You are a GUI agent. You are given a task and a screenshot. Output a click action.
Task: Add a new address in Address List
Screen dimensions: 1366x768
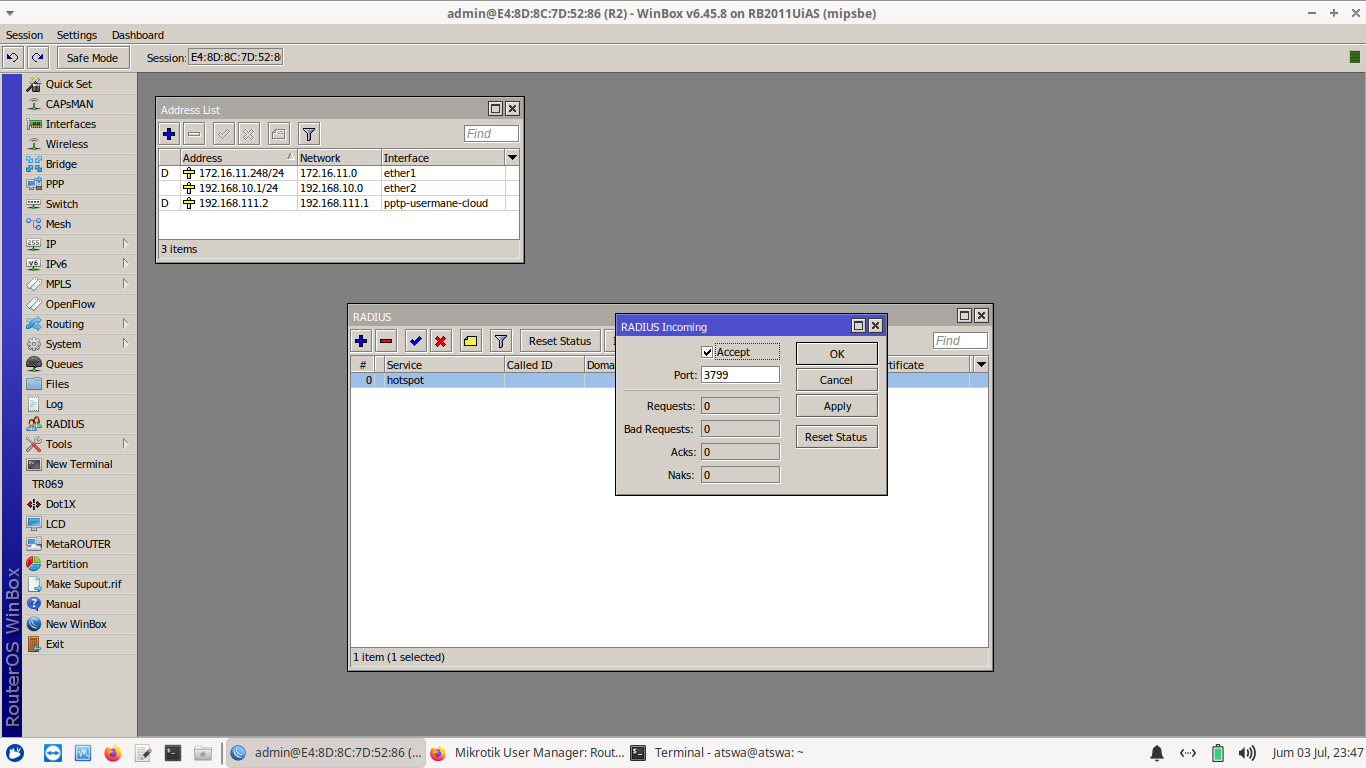click(169, 134)
